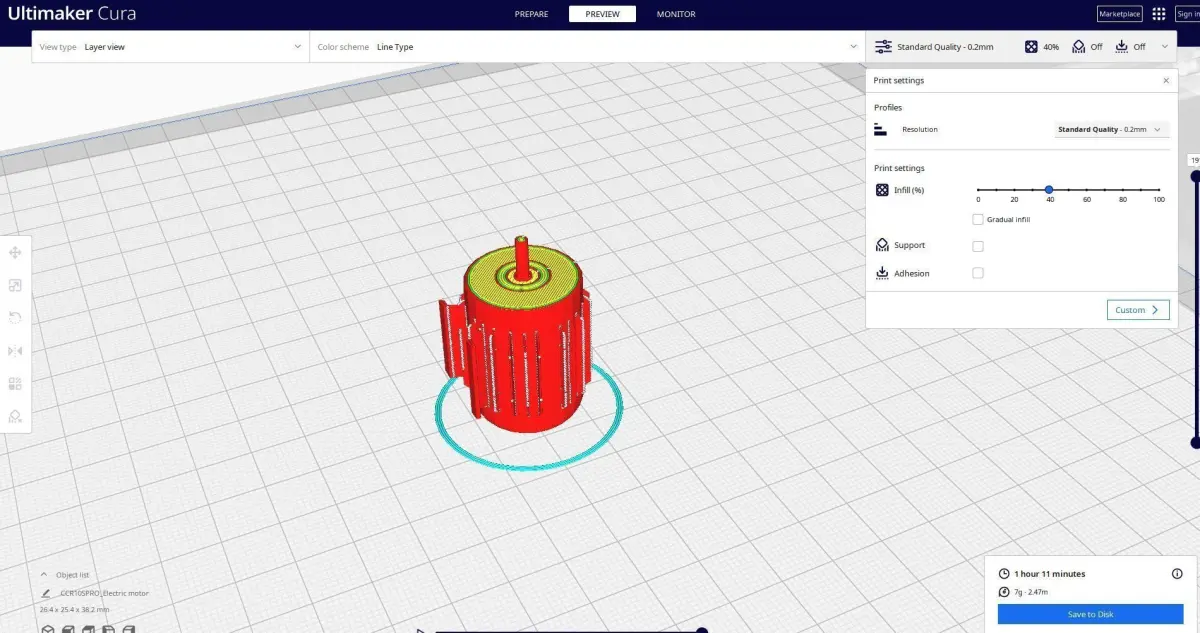Select the Per Model Settings tool
1200x633 pixels.
coord(15,383)
